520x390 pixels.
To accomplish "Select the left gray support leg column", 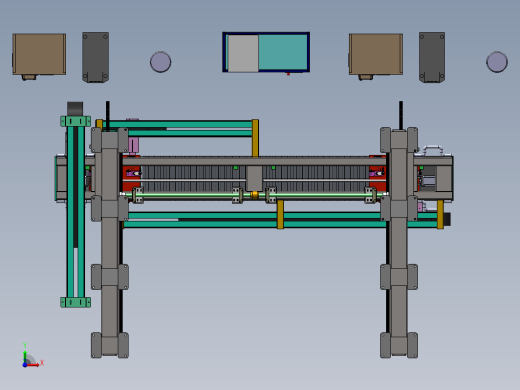I will point(110,243).
